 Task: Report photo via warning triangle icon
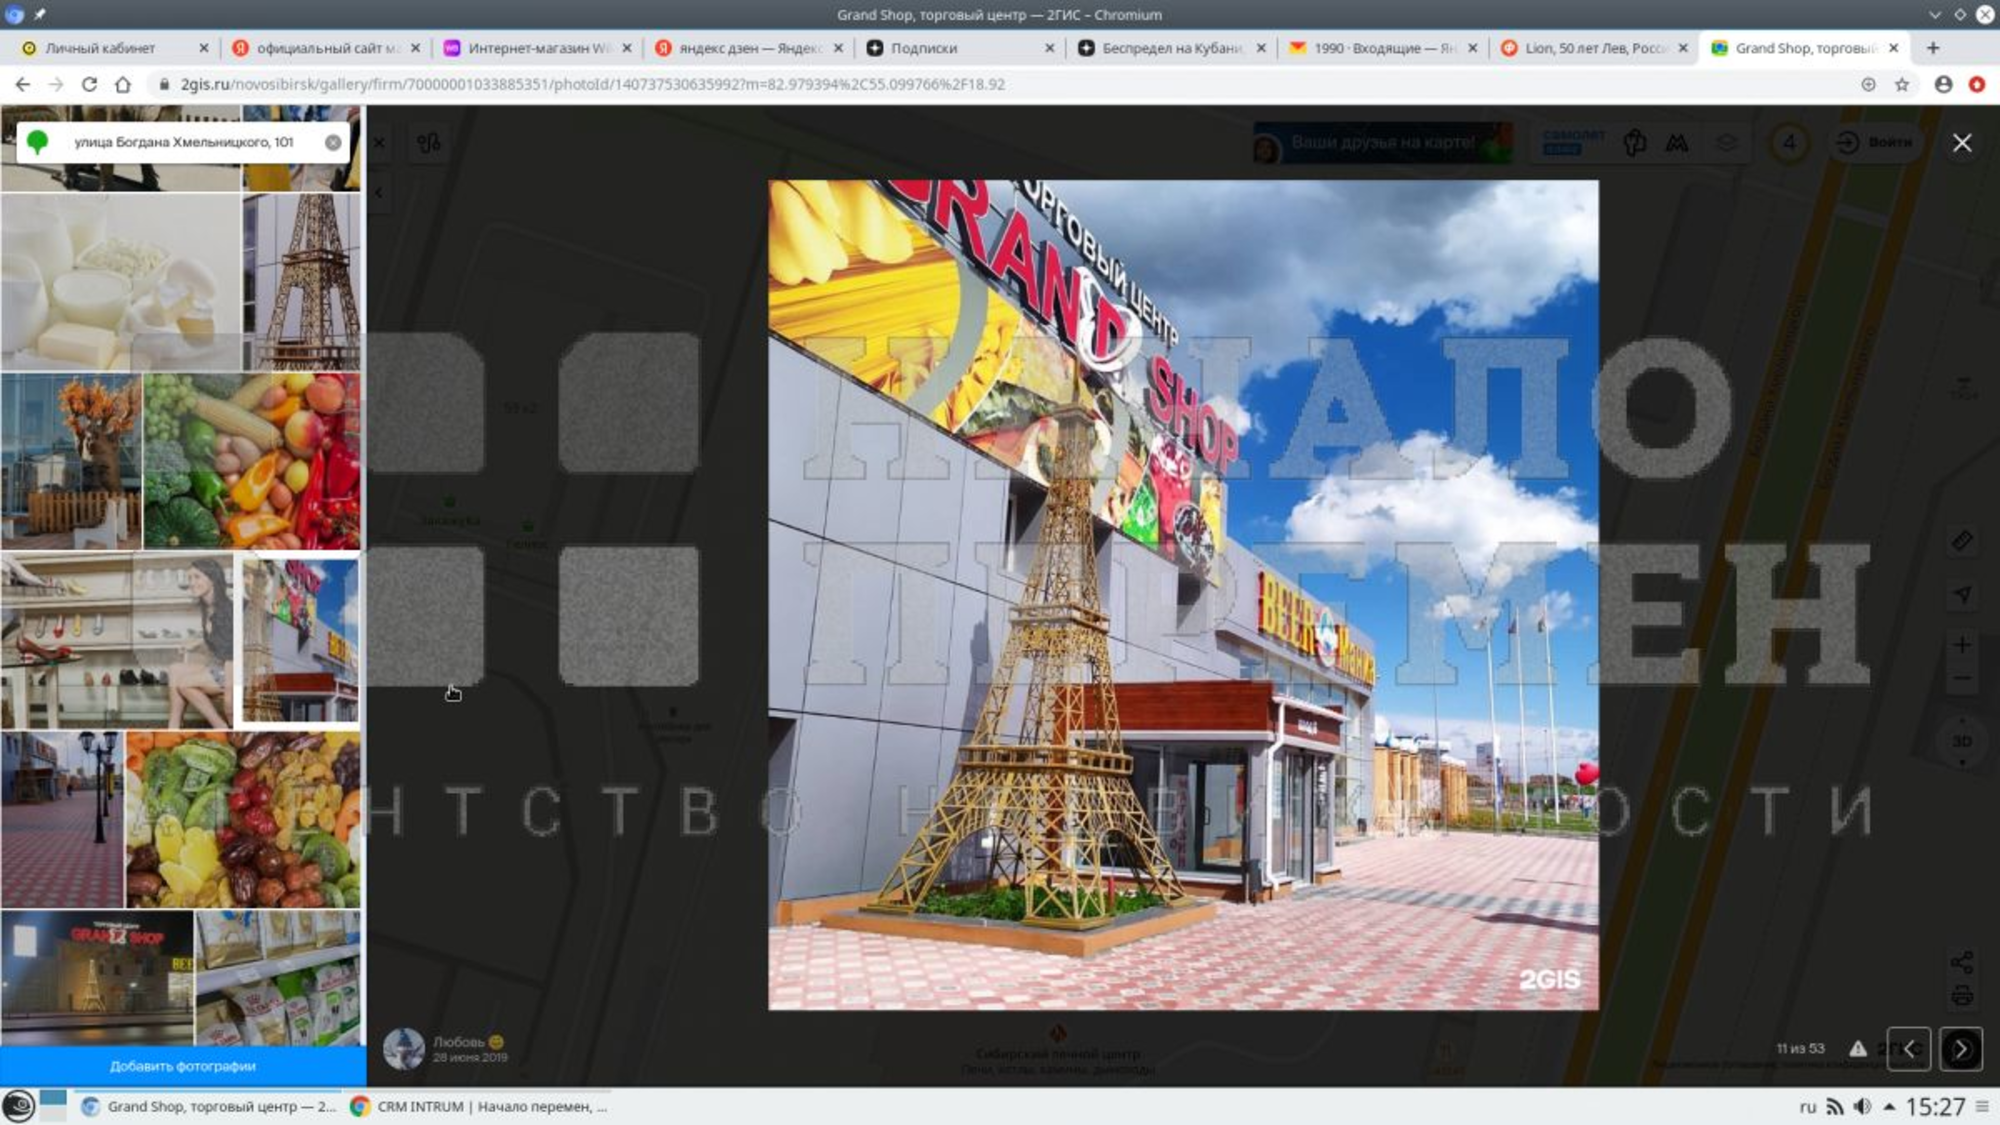(x=1857, y=1049)
